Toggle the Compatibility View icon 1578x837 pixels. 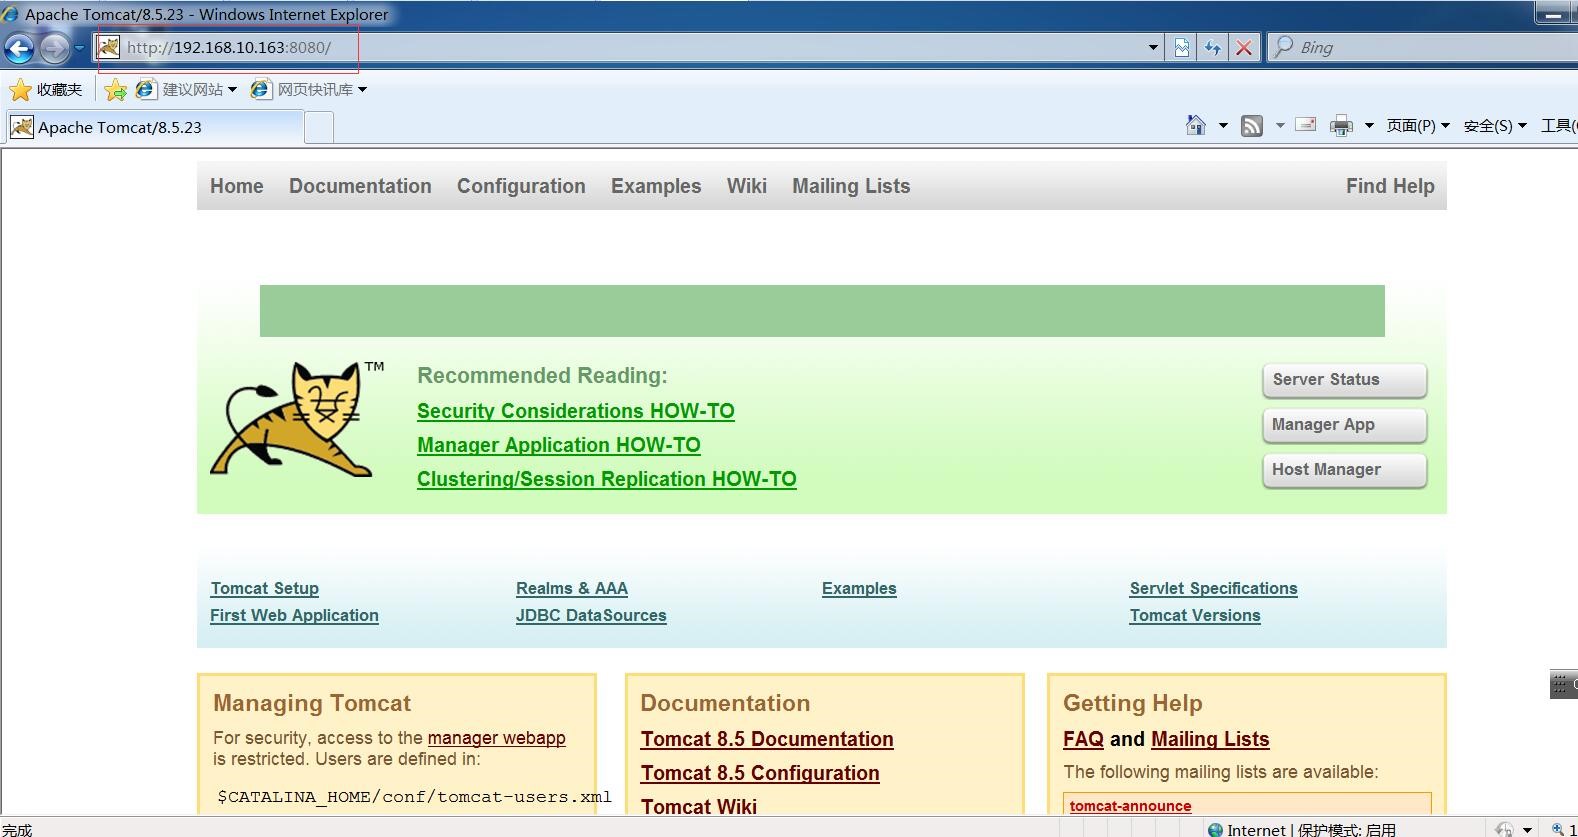coord(1182,47)
